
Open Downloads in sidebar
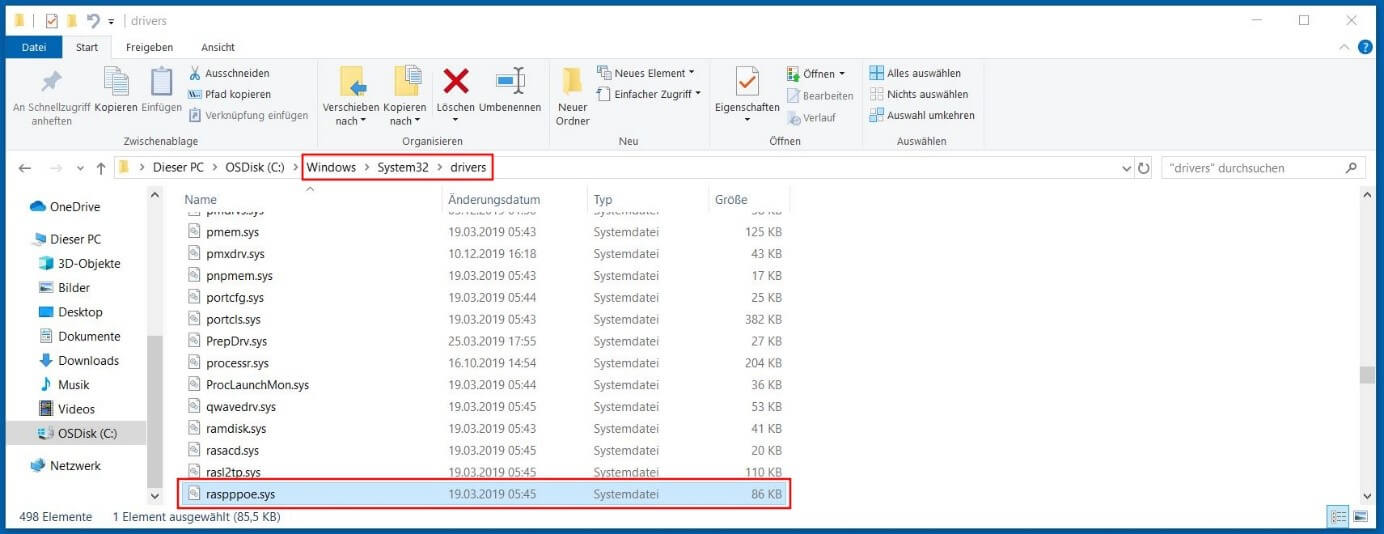pyautogui.click(x=78, y=360)
